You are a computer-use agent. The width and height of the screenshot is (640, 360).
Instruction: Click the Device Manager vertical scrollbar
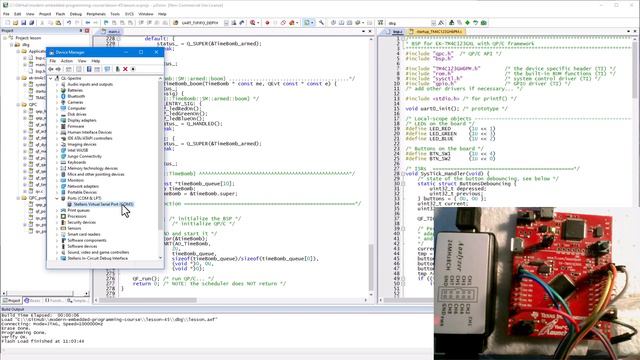(x=160, y=167)
